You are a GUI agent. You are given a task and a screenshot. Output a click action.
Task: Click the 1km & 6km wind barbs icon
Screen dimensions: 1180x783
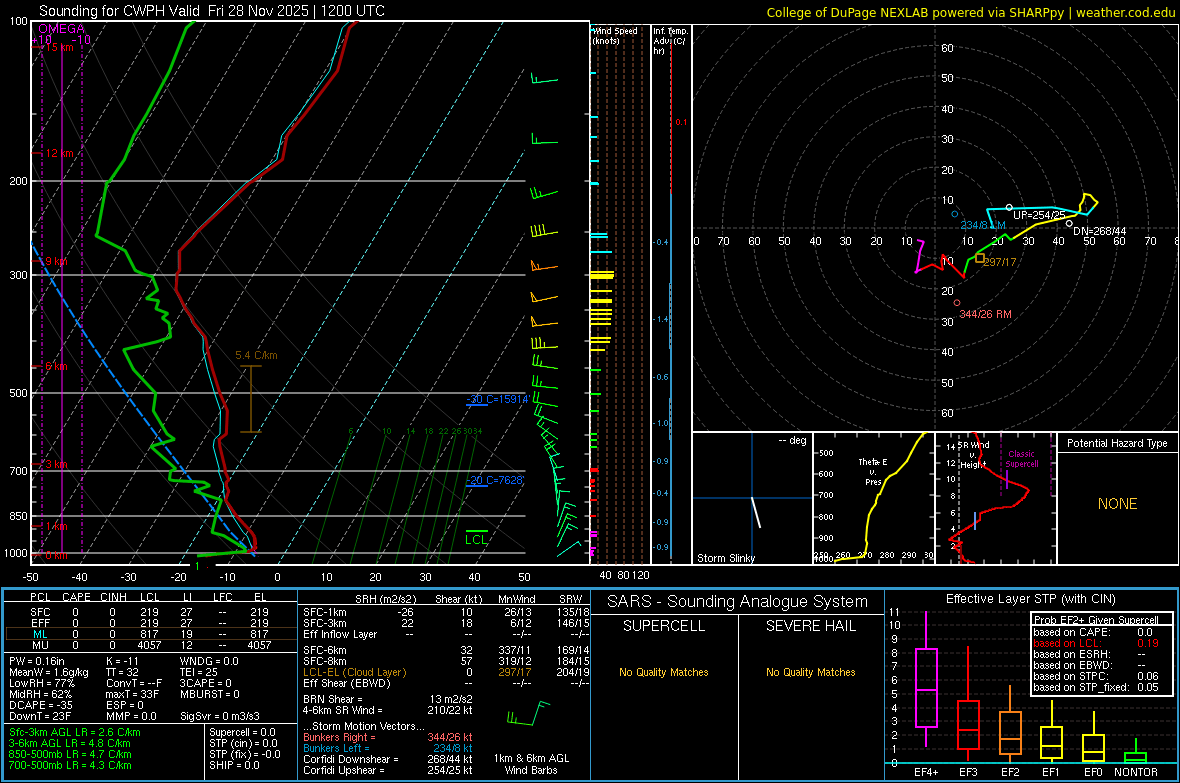coord(529,714)
